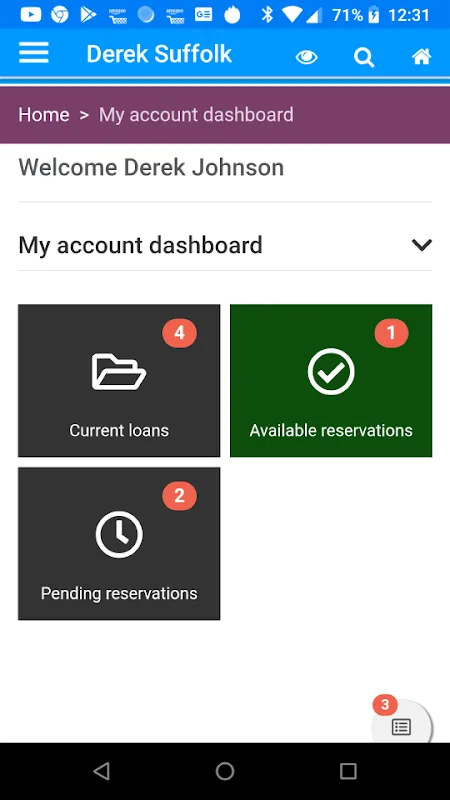Tap the eye accessibility icon
The height and width of the screenshot is (800, 450).
click(x=307, y=57)
